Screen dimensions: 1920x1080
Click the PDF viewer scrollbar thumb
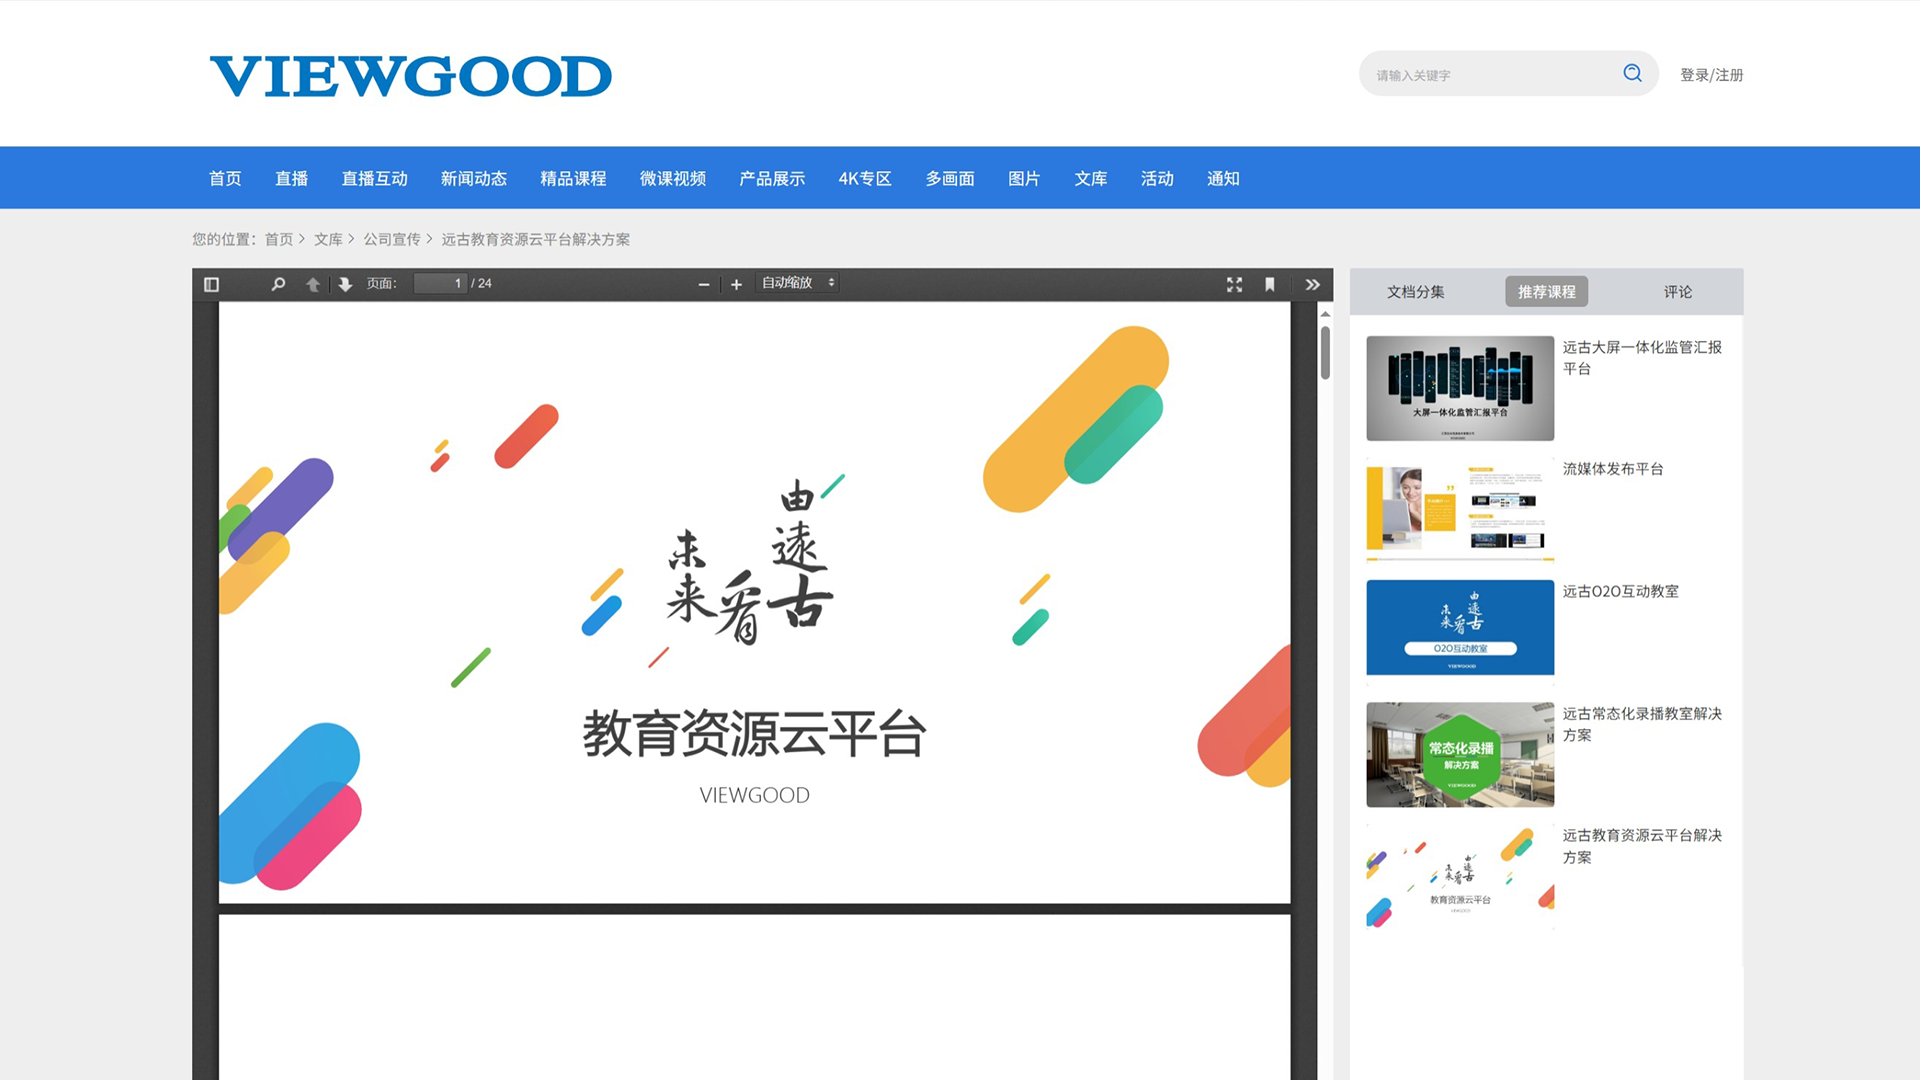(1325, 352)
